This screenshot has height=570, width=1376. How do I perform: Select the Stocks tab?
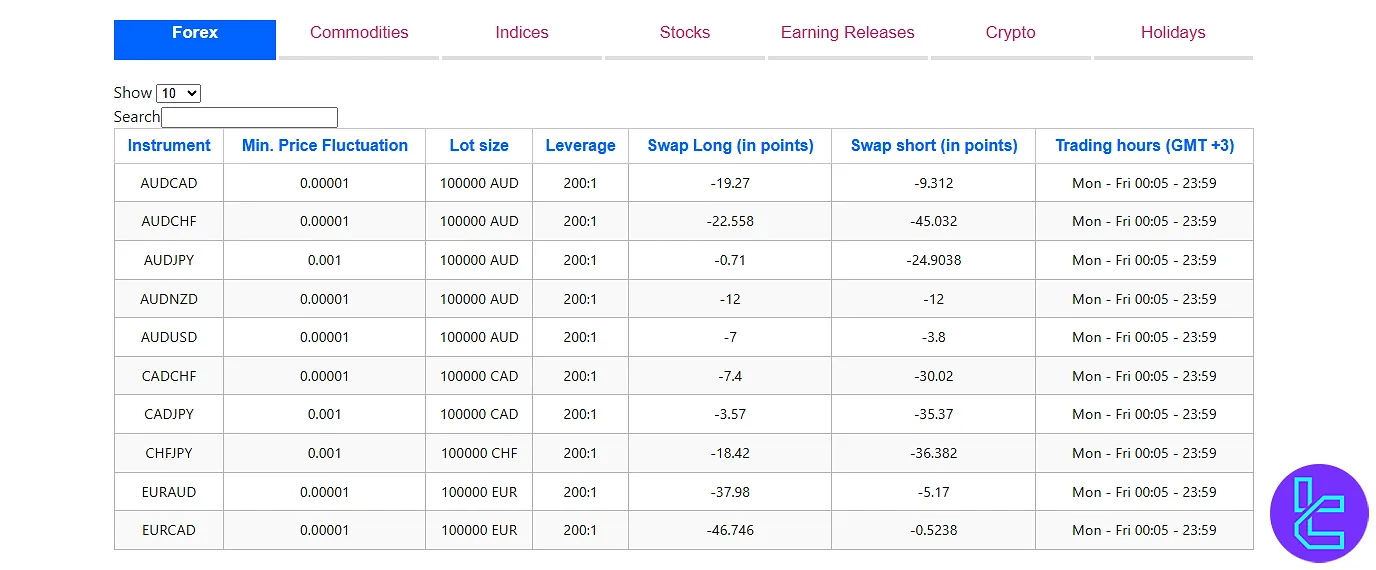(685, 33)
